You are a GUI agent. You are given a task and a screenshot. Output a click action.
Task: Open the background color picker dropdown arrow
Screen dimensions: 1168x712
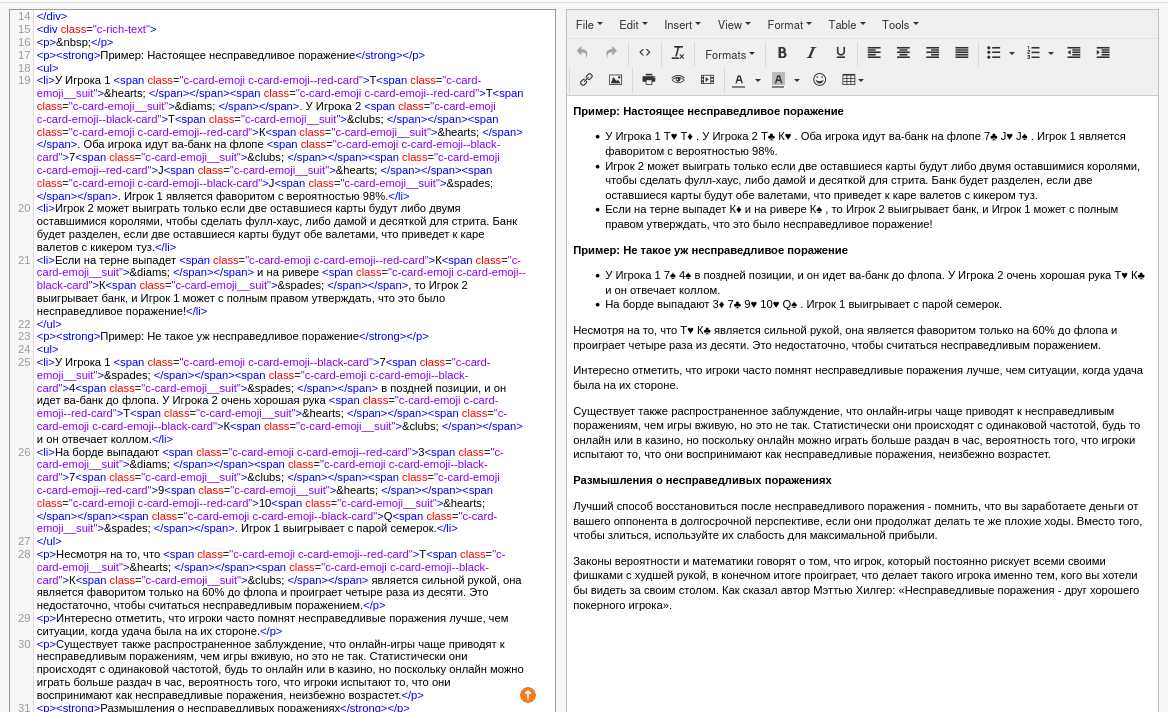[797, 80]
